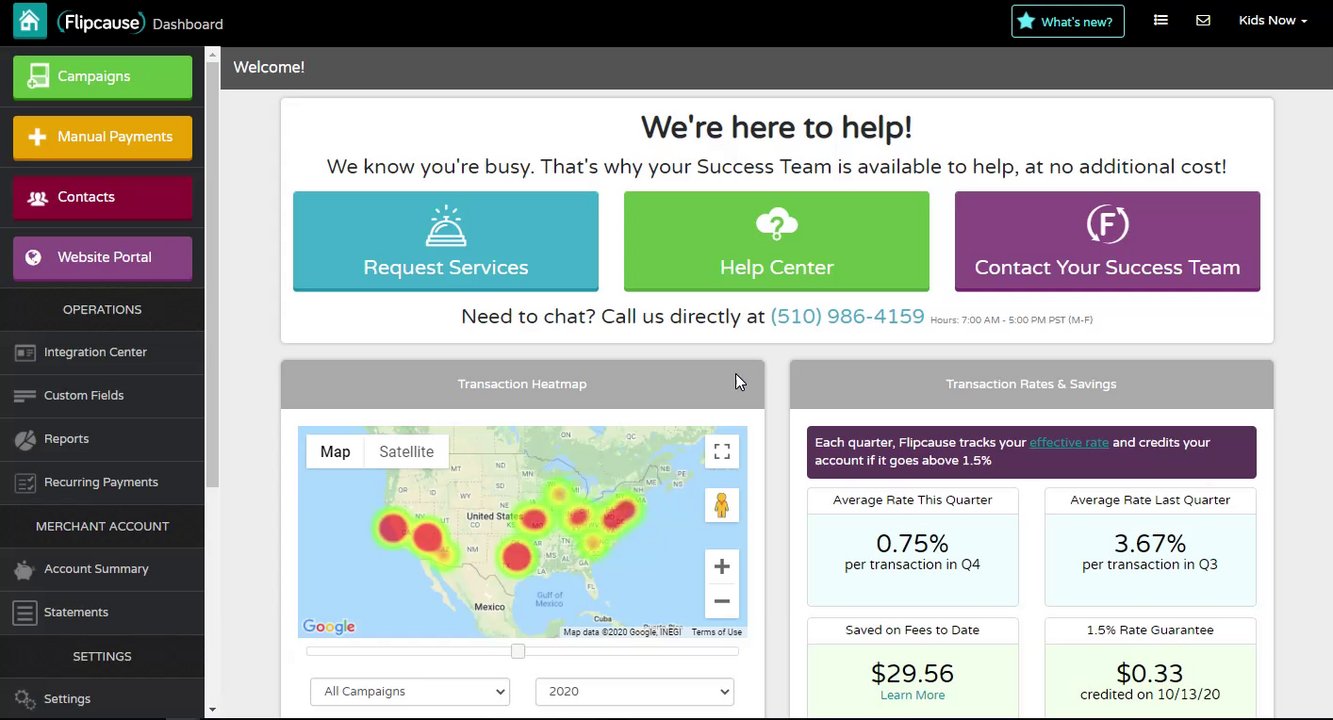1333x720 pixels.
Task: Go to Reports in sidebar
Action: (102, 439)
